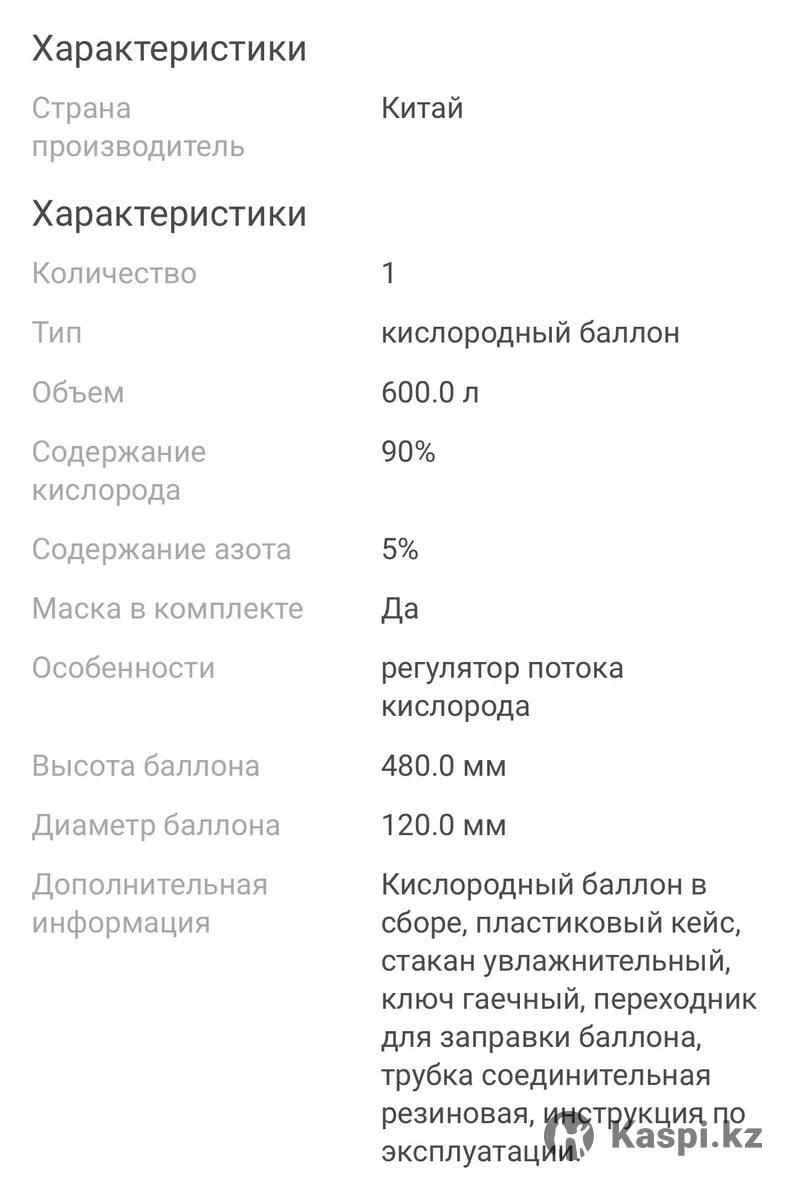This screenshot has width=798, height=1200.
Task: Select the Количество row label
Action: 114,273
